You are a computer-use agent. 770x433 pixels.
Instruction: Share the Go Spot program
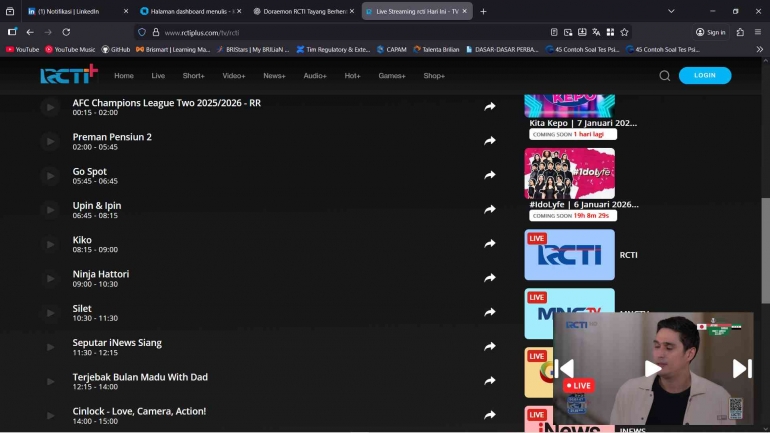[490, 175]
